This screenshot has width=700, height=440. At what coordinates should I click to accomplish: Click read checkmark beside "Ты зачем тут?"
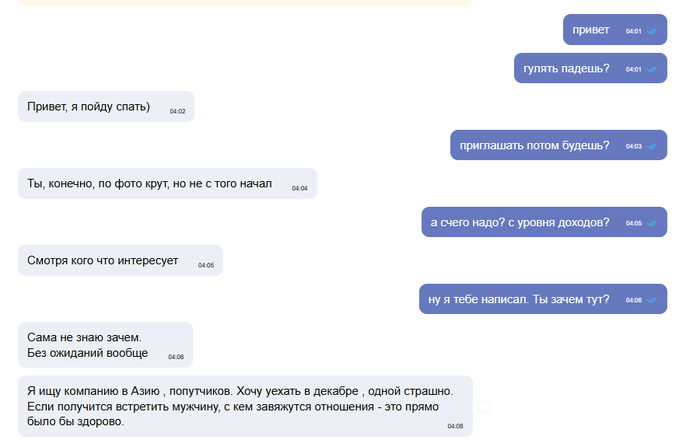652,300
